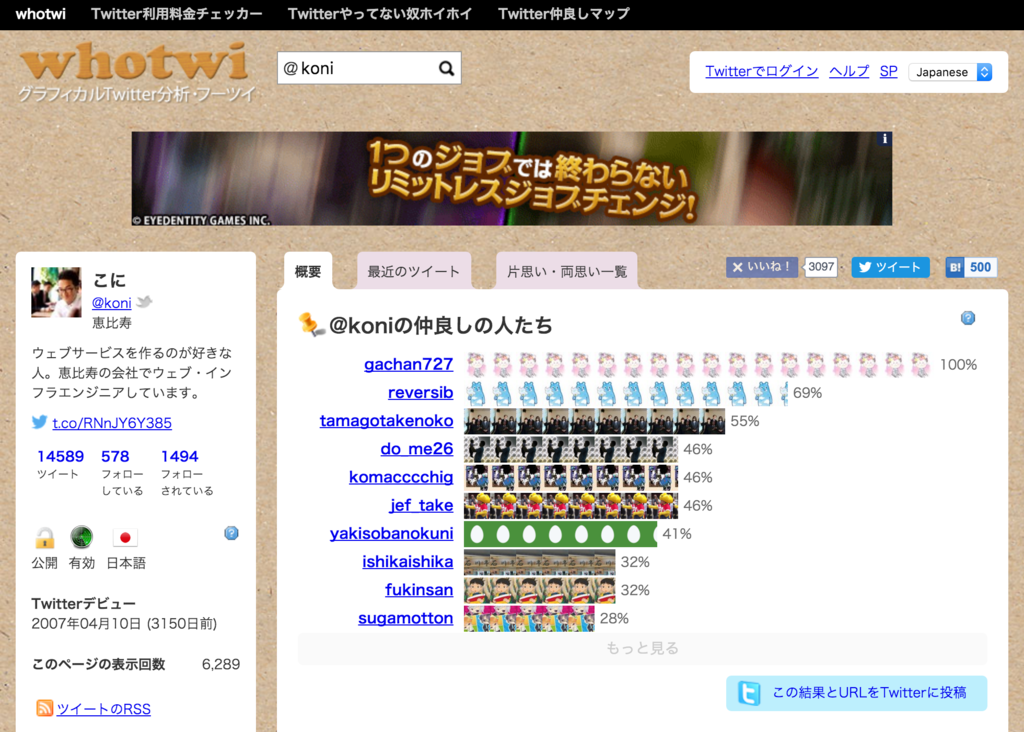The image size is (1024, 732).
Task: Open komaccchig profile link
Action: pos(401,477)
